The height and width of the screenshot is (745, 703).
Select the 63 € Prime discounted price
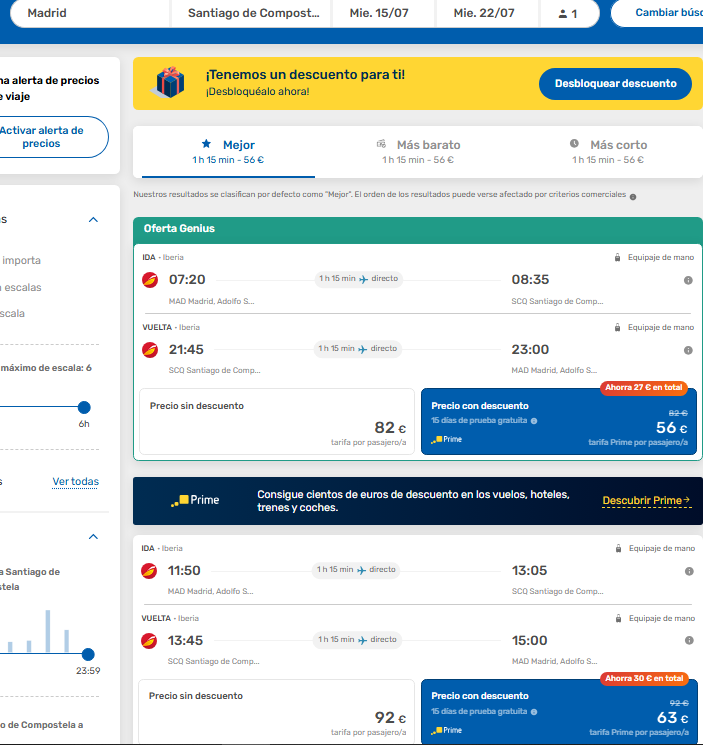point(559,711)
